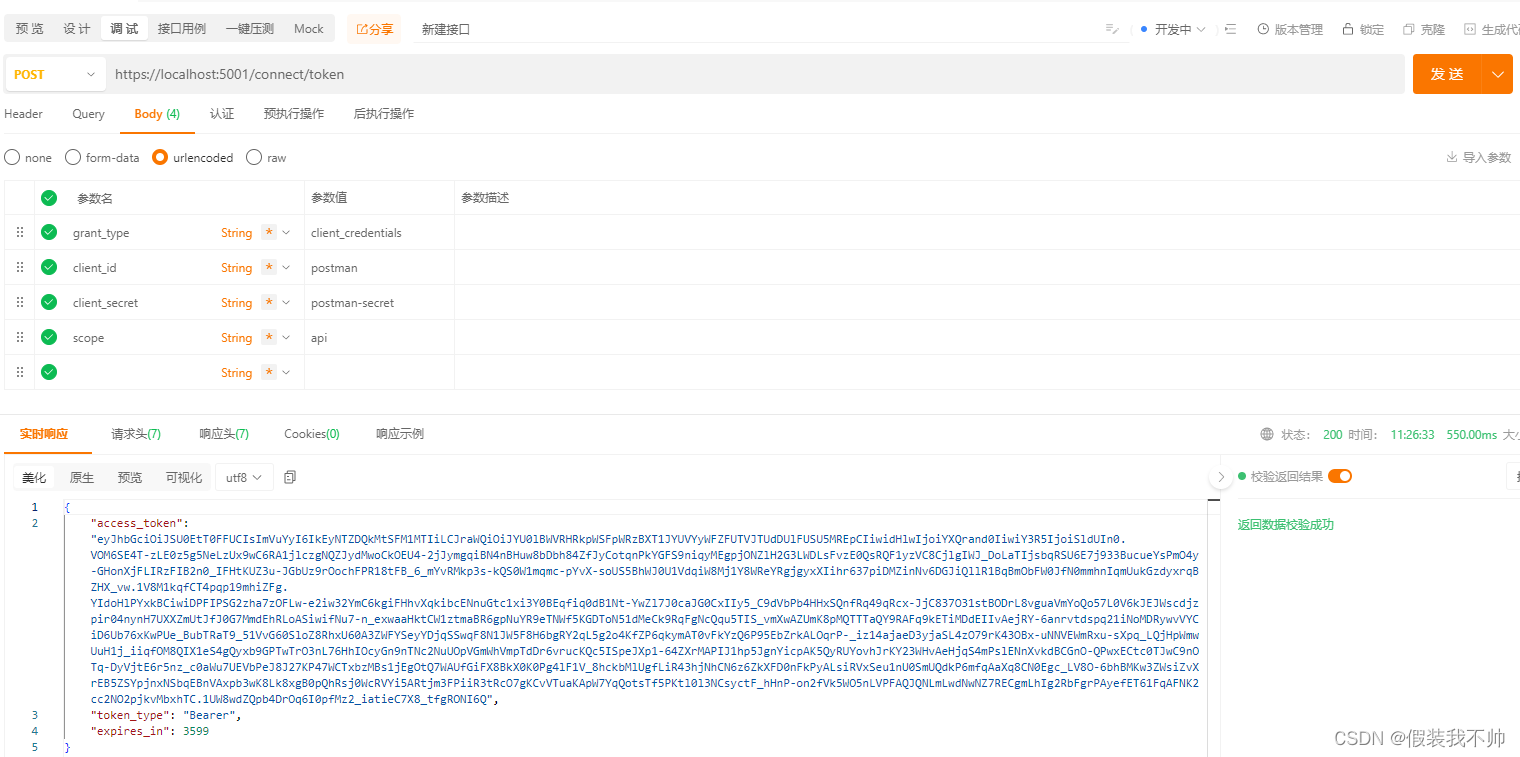The height and width of the screenshot is (757, 1520).
Task: Switch to the 接口用例 tab
Action: click(x=182, y=29)
